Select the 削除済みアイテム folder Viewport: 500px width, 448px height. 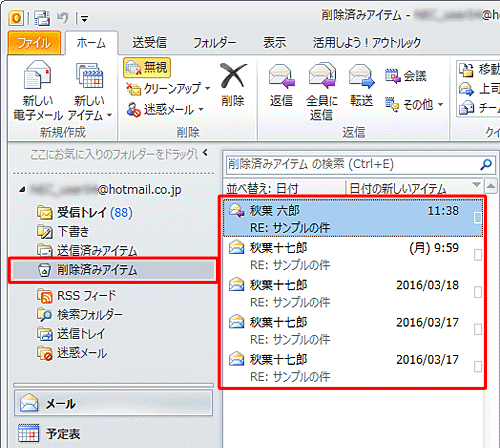point(113,270)
